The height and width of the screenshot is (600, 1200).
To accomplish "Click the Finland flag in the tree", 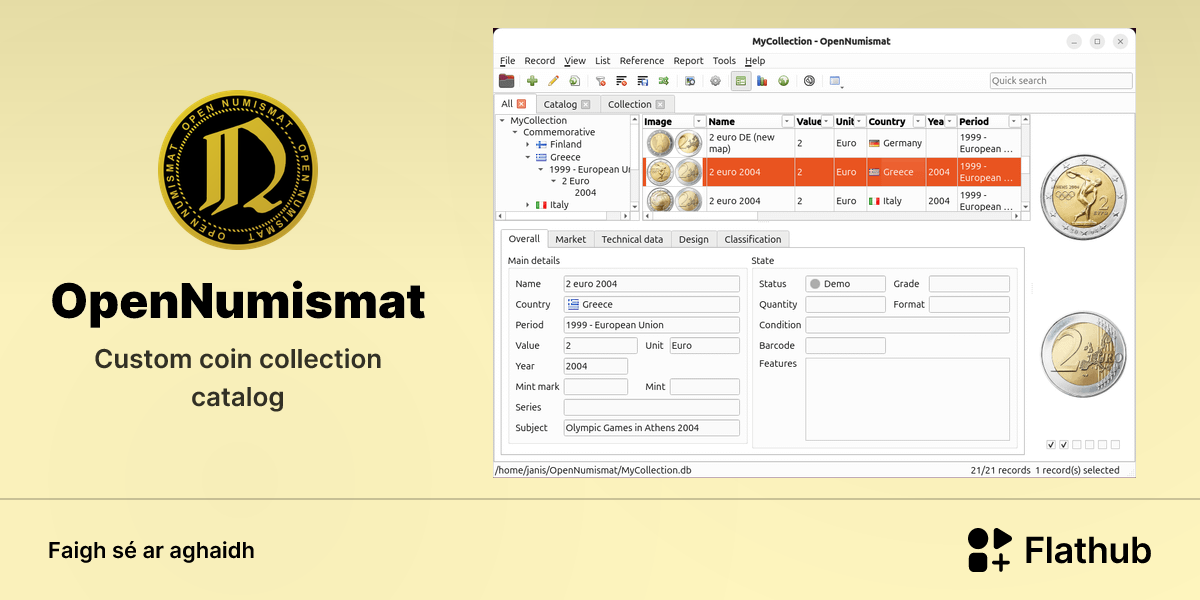I will pyautogui.click(x=541, y=145).
